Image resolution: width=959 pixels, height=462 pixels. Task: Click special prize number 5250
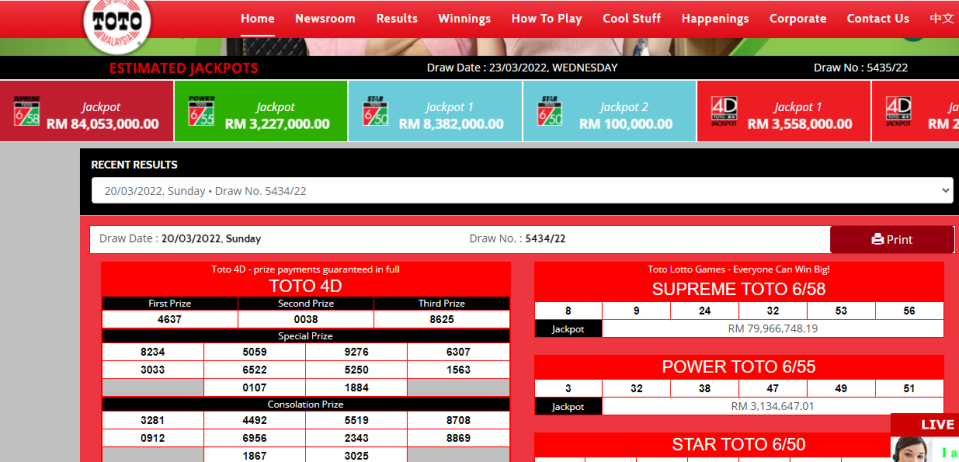click(357, 370)
